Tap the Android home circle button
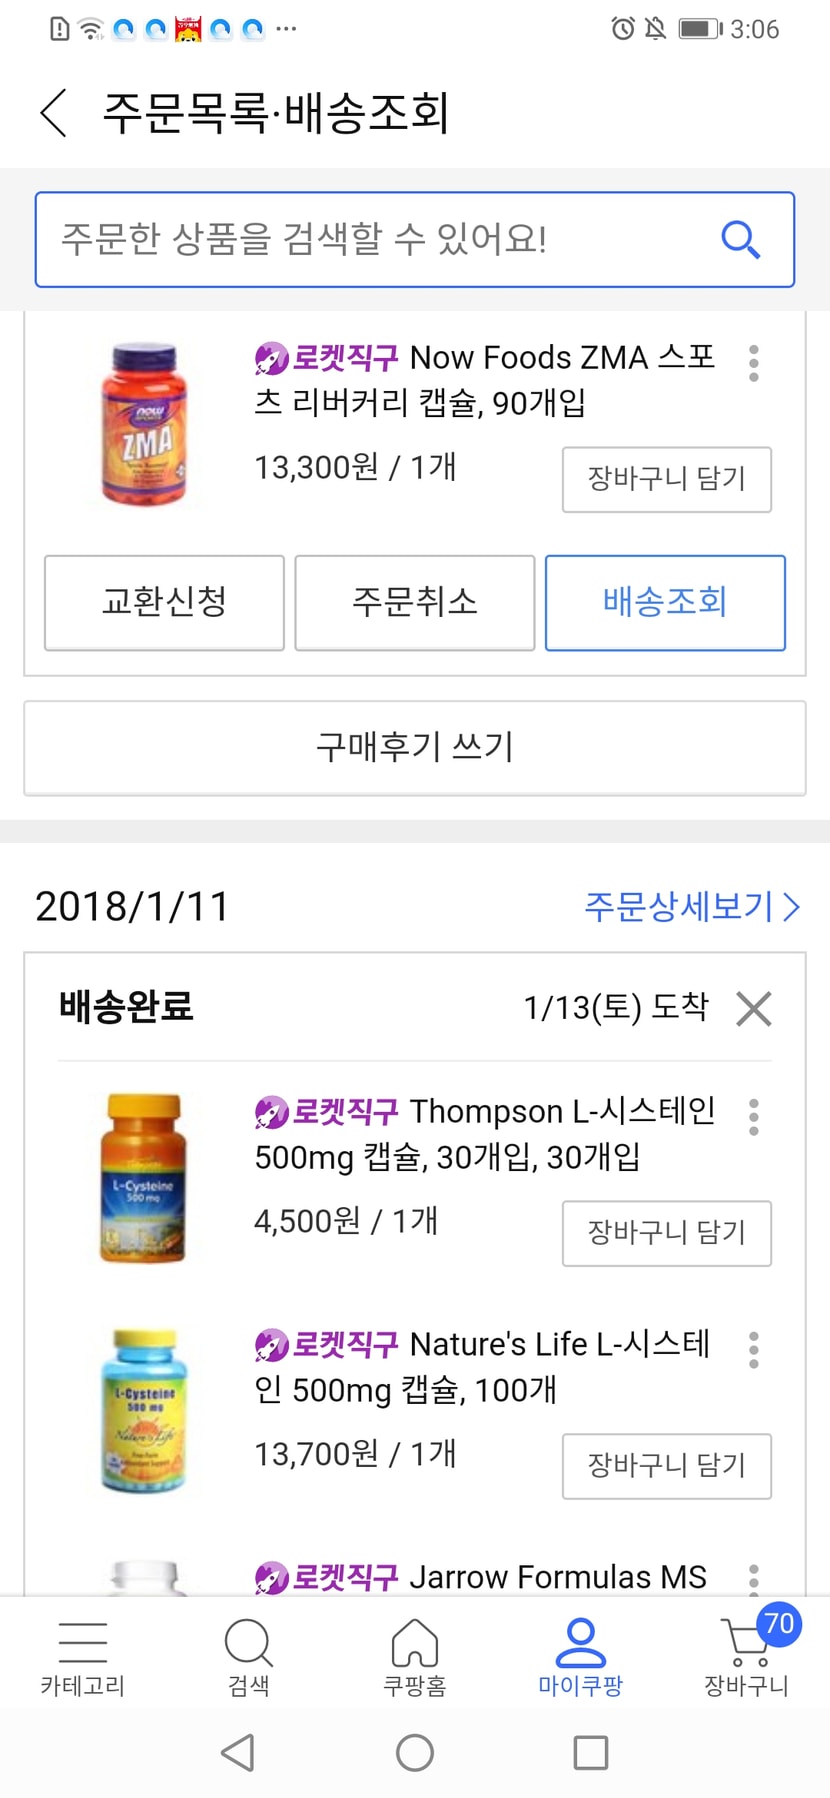Screen dimensions: 830x1798 tap(415, 1752)
